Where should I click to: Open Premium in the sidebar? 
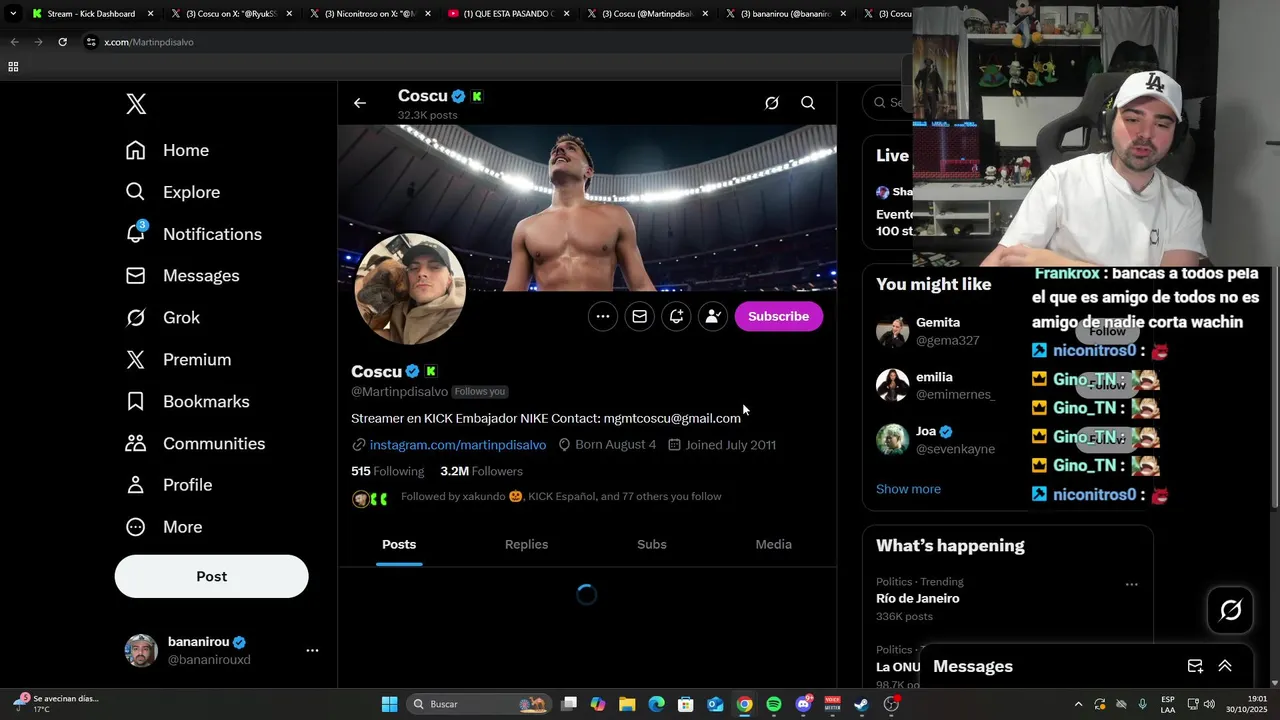point(178,360)
